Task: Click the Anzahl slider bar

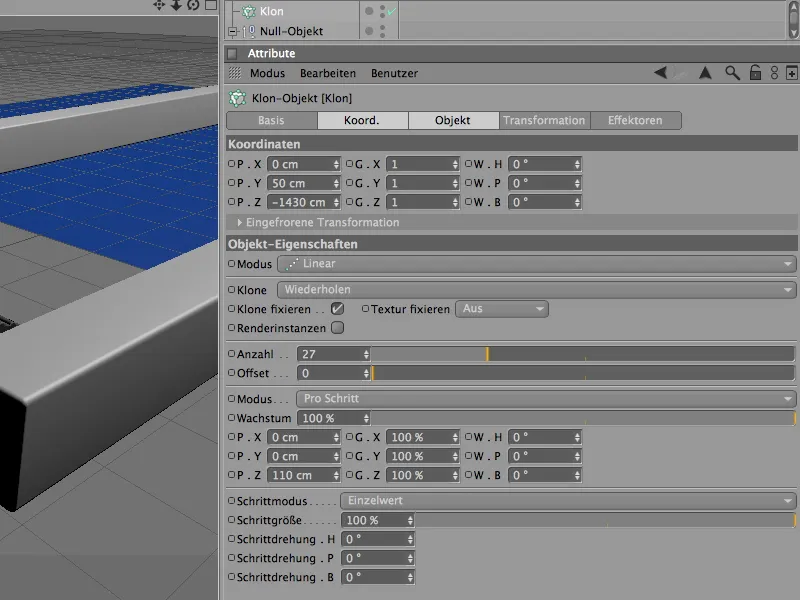Action: [583, 354]
